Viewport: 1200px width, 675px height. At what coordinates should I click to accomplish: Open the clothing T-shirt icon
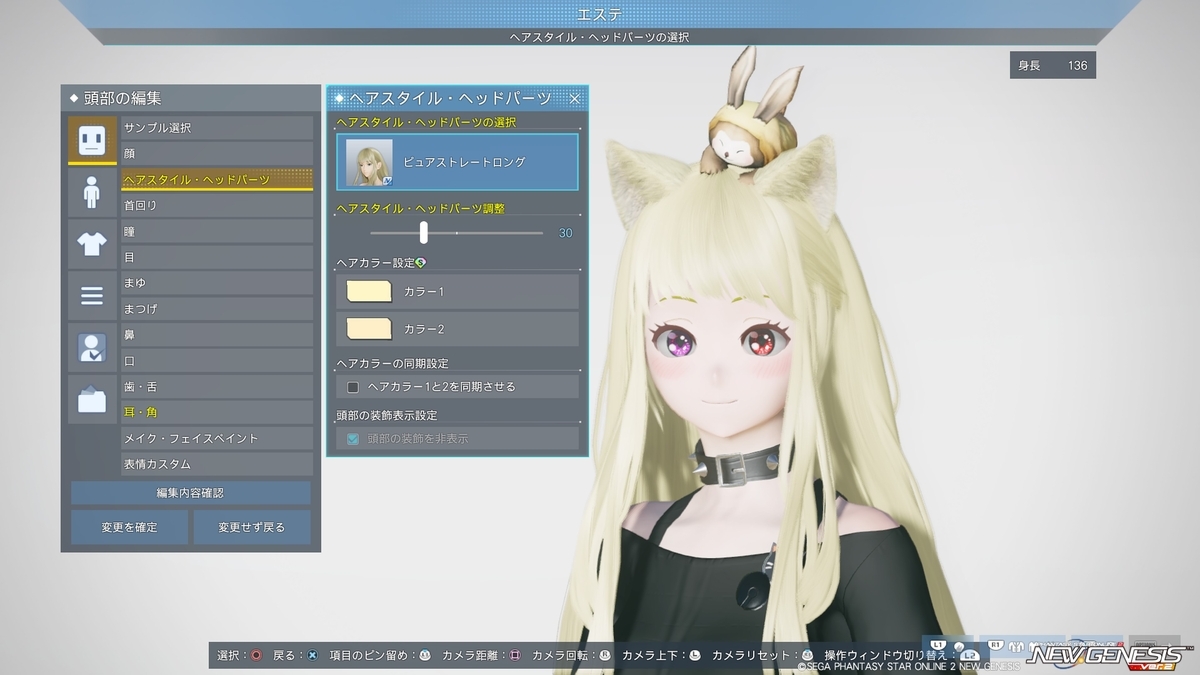click(92, 244)
